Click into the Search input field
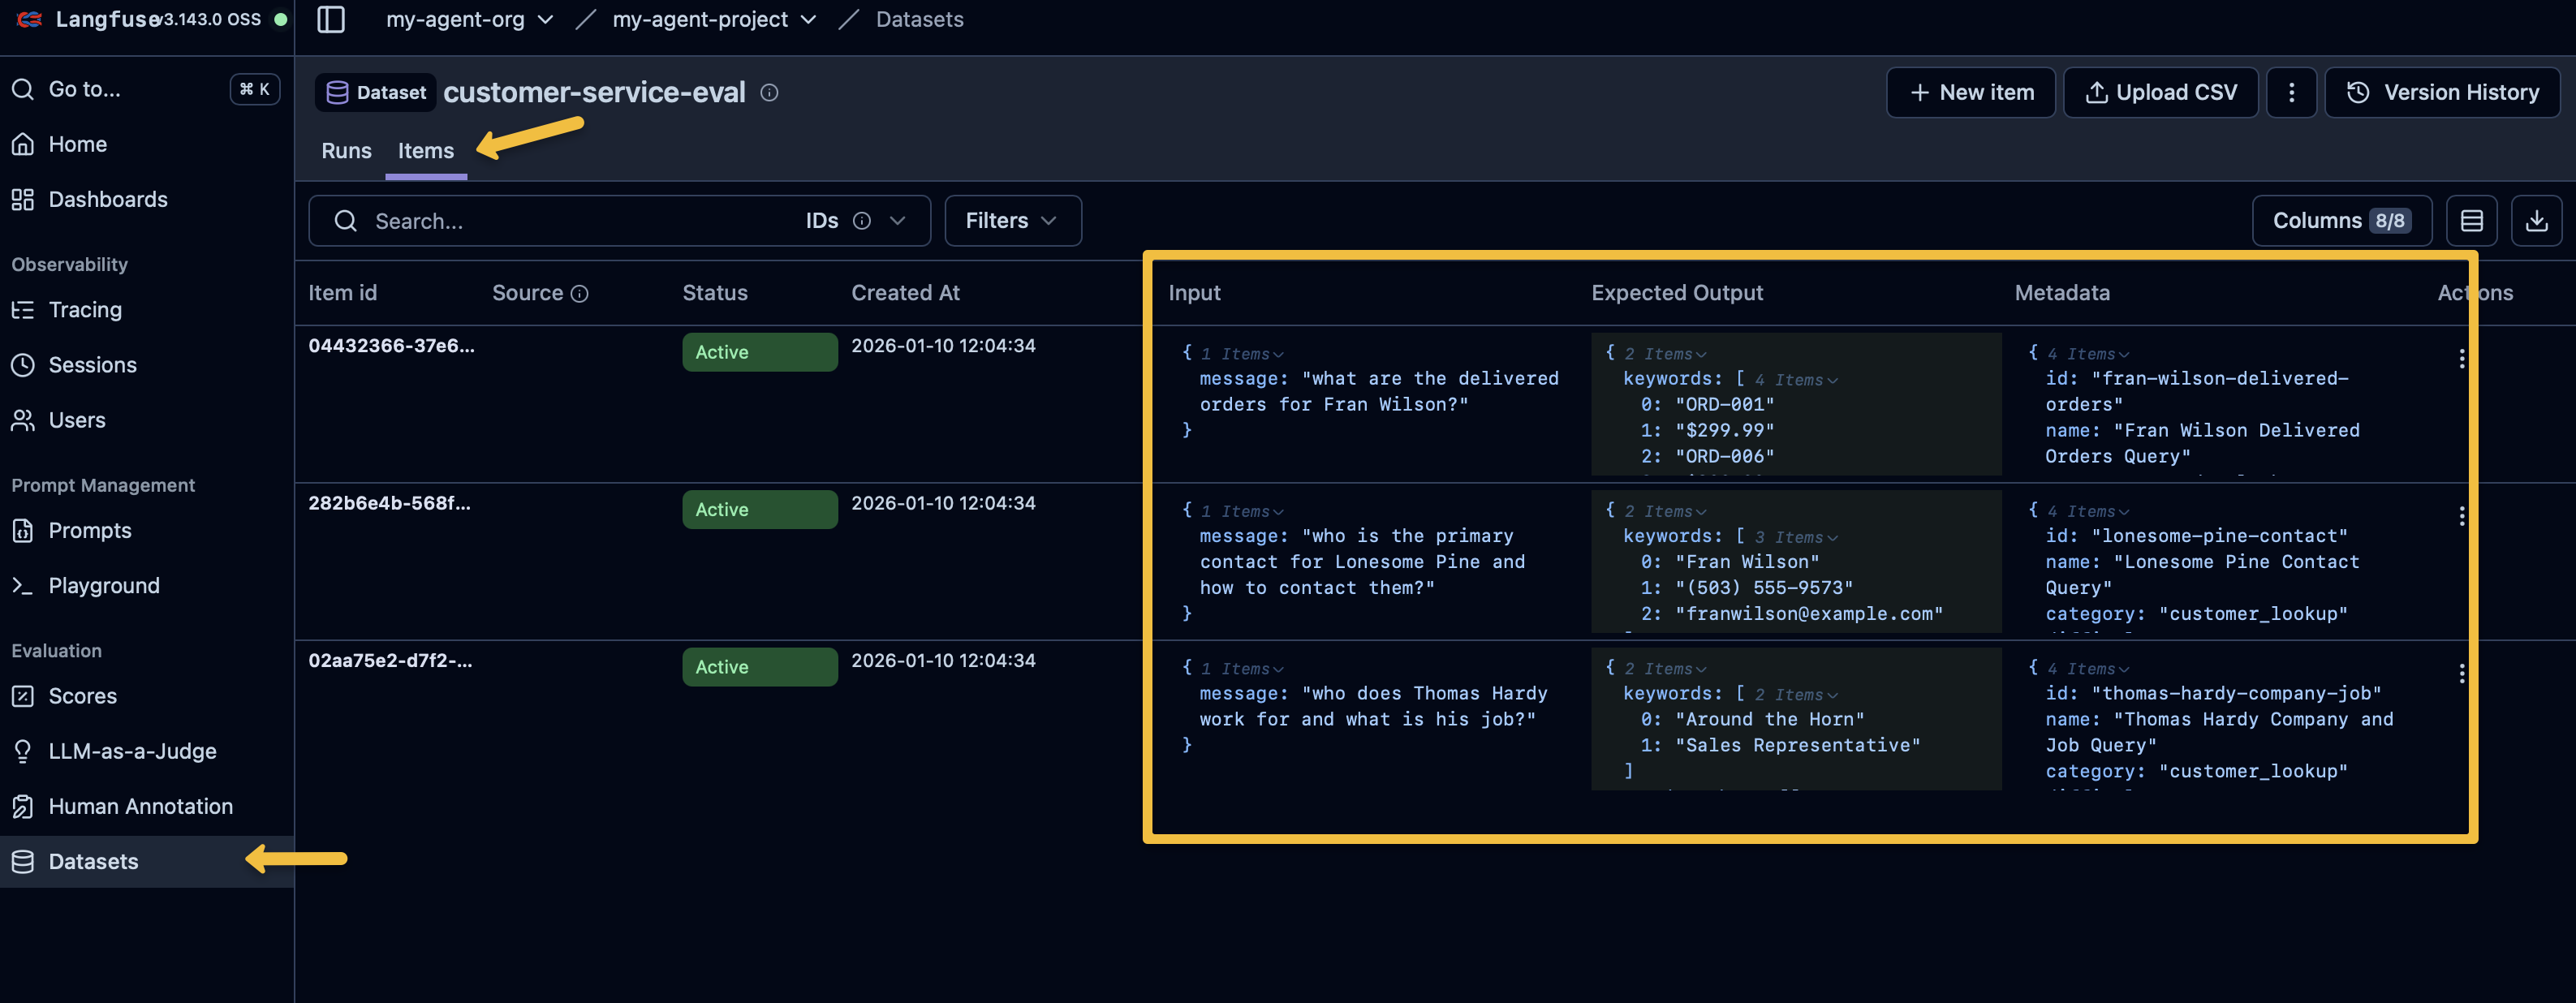2576x1003 pixels. tap(570, 221)
